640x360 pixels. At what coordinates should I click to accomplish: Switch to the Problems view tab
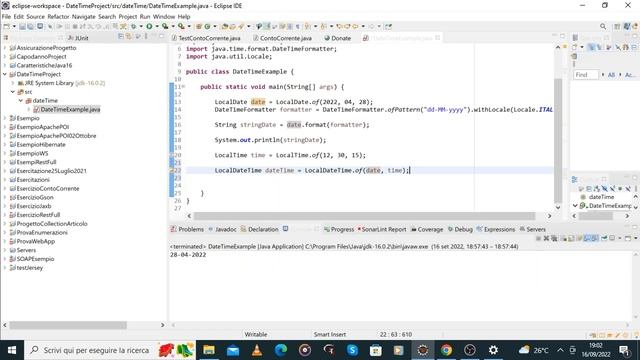click(x=187, y=229)
